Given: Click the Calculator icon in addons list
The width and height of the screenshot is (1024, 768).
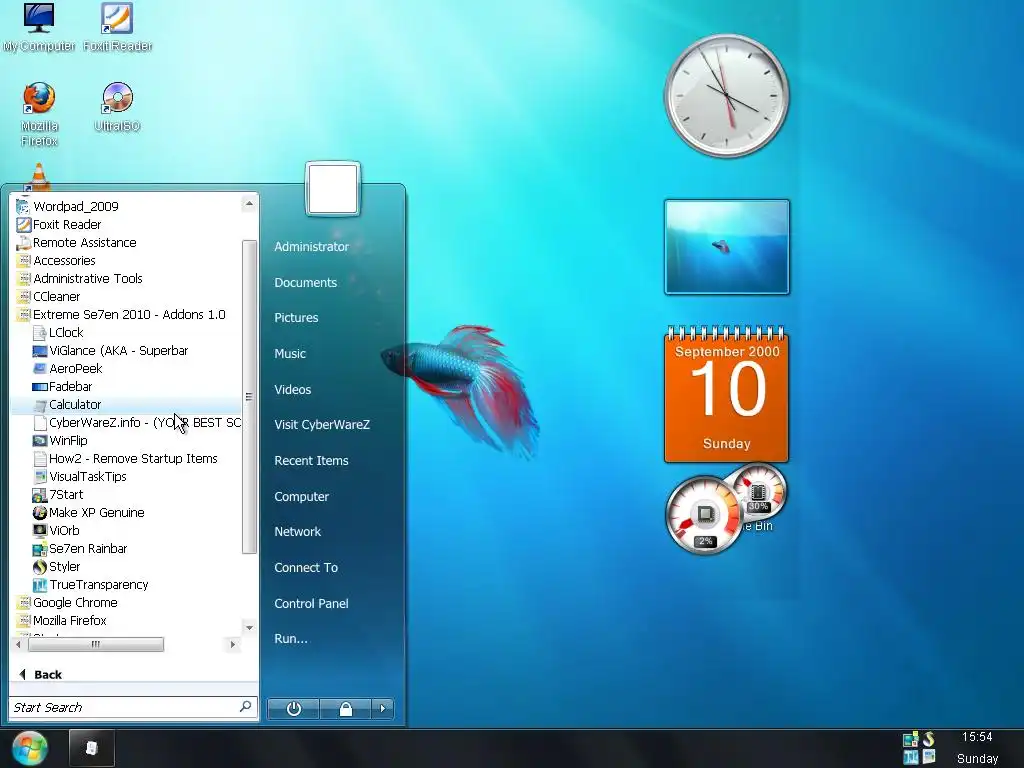Looking at the screenshot, I should click(x=40, y=405).
